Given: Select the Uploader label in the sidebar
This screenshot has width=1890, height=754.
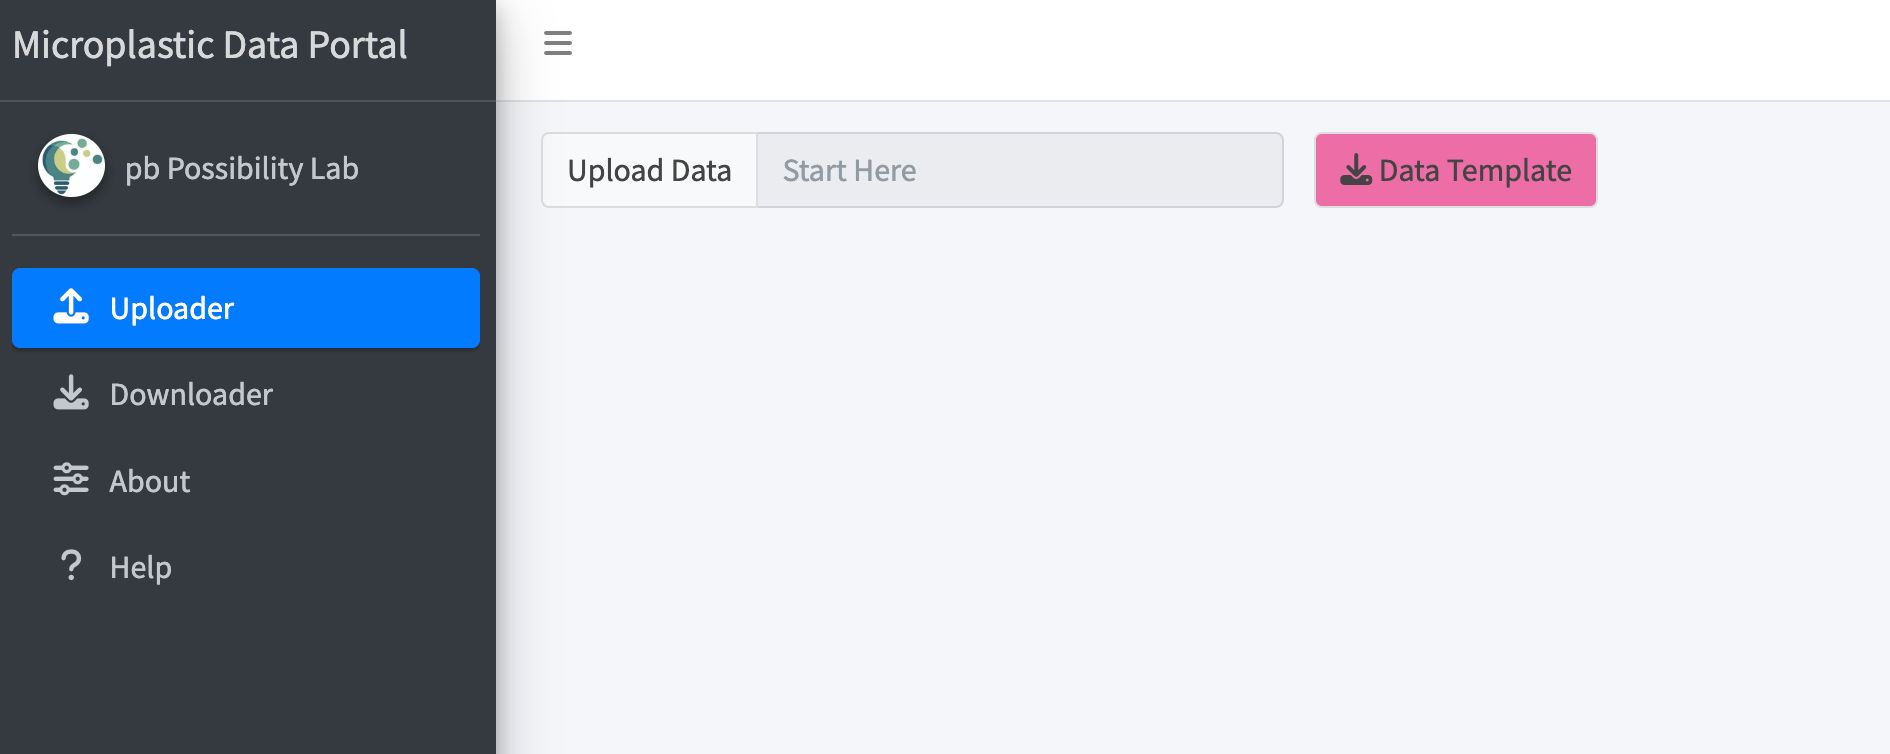Looking at the screenshot, I should 172,308.
